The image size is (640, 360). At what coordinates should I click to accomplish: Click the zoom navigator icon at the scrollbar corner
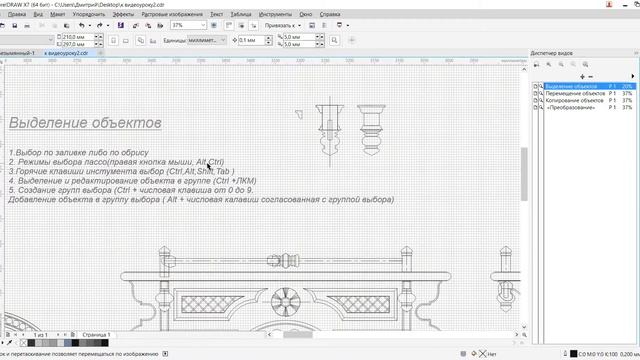[524, 335]
